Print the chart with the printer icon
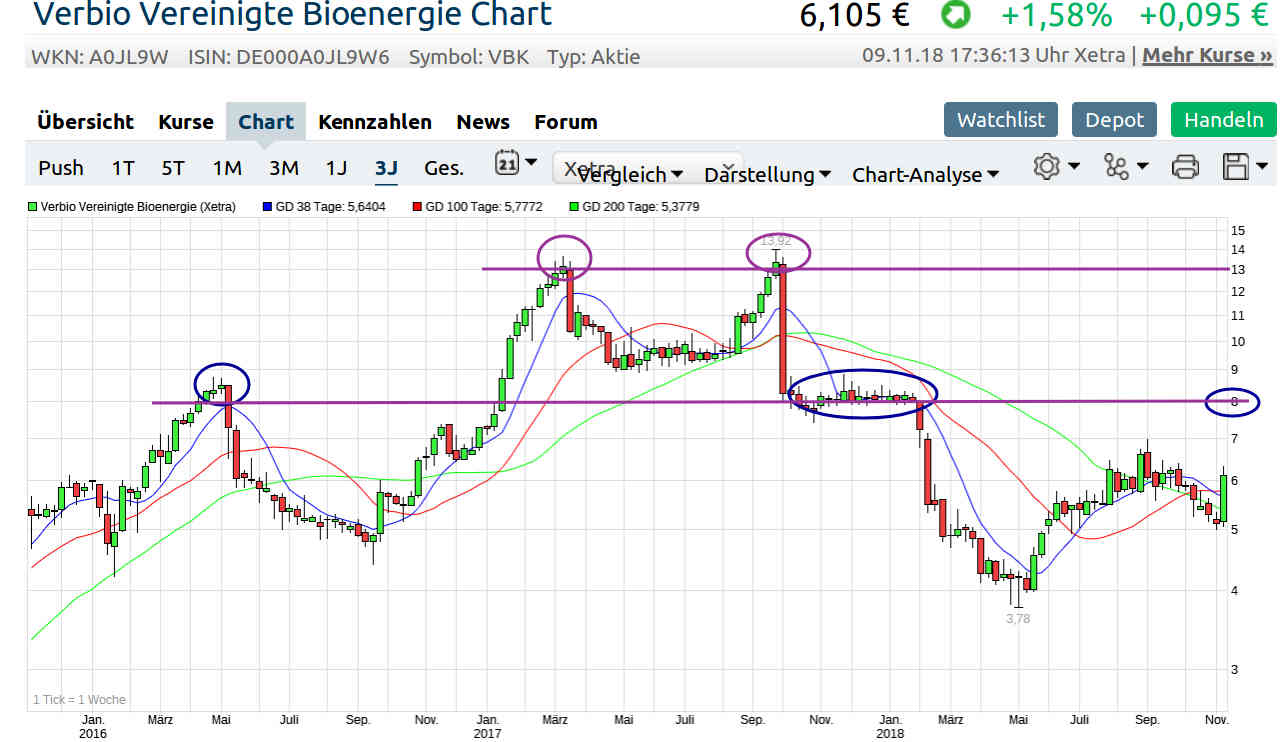Viewport: 1283px width, 742px height. point(1185,166)
